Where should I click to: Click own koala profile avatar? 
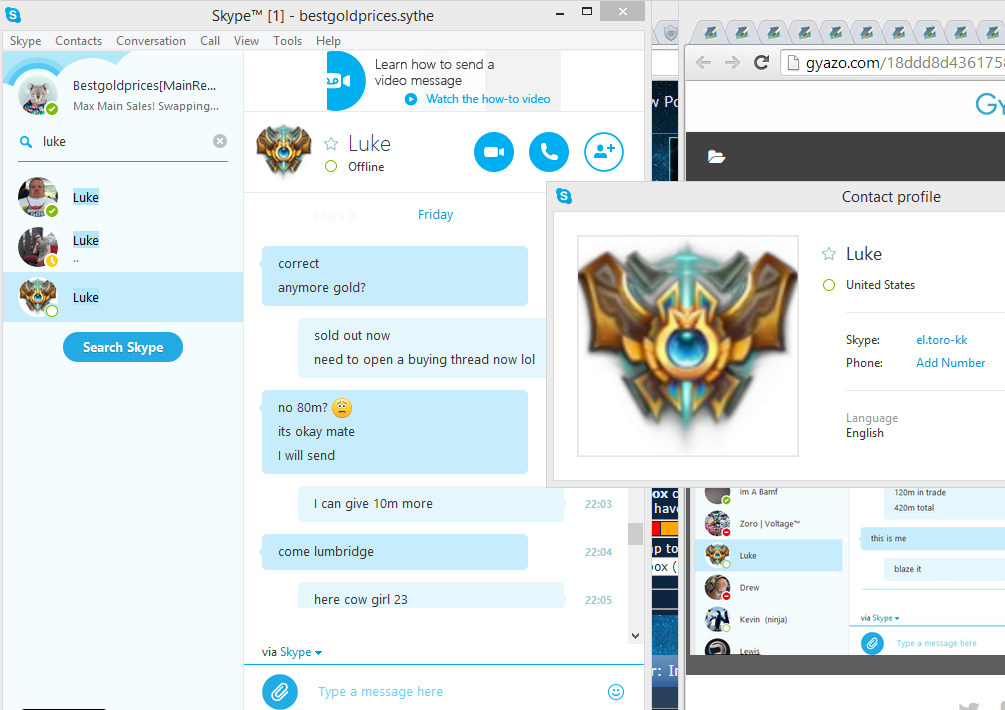tap(38, 94)
